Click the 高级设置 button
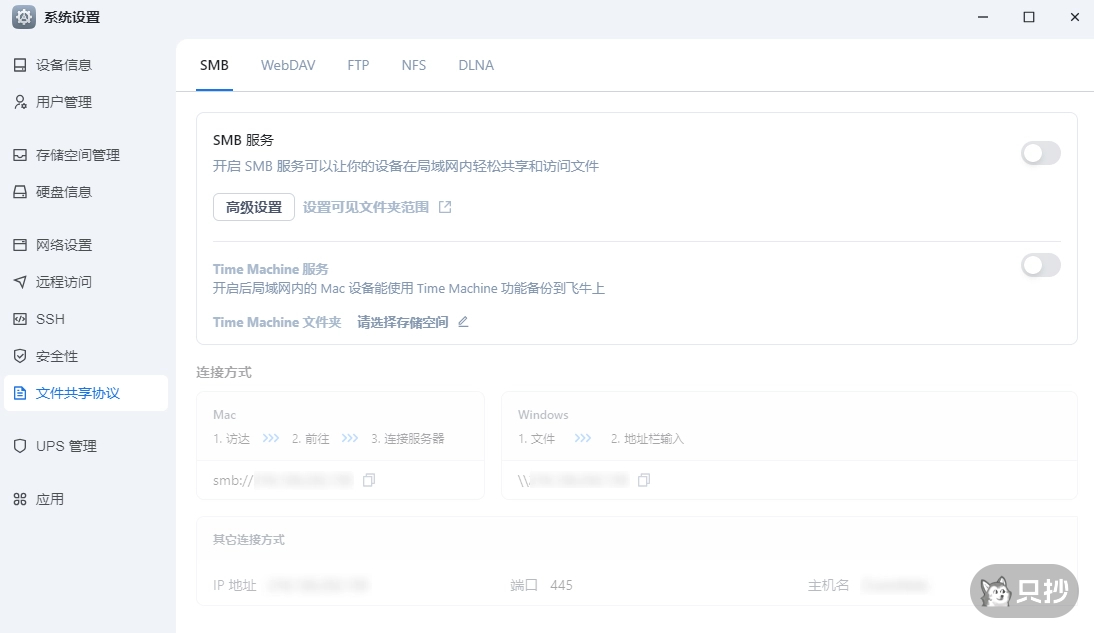Screen dimensions: 1094x633 [x=253, y=207]
